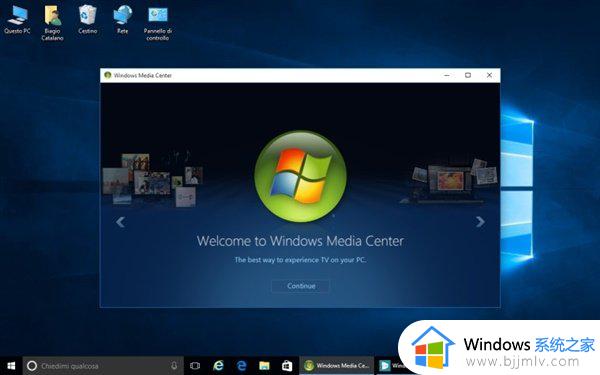Go to next slide with right arrow
Screen dimensions: 600x375
click(480, 222)
